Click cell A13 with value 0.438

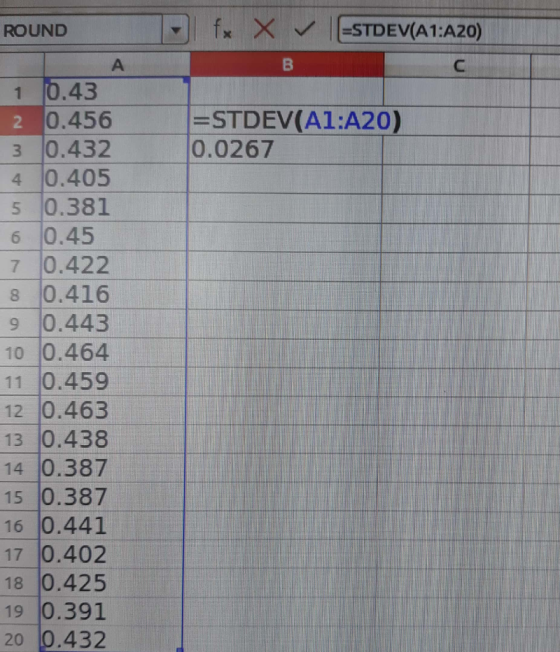point(111,439)
